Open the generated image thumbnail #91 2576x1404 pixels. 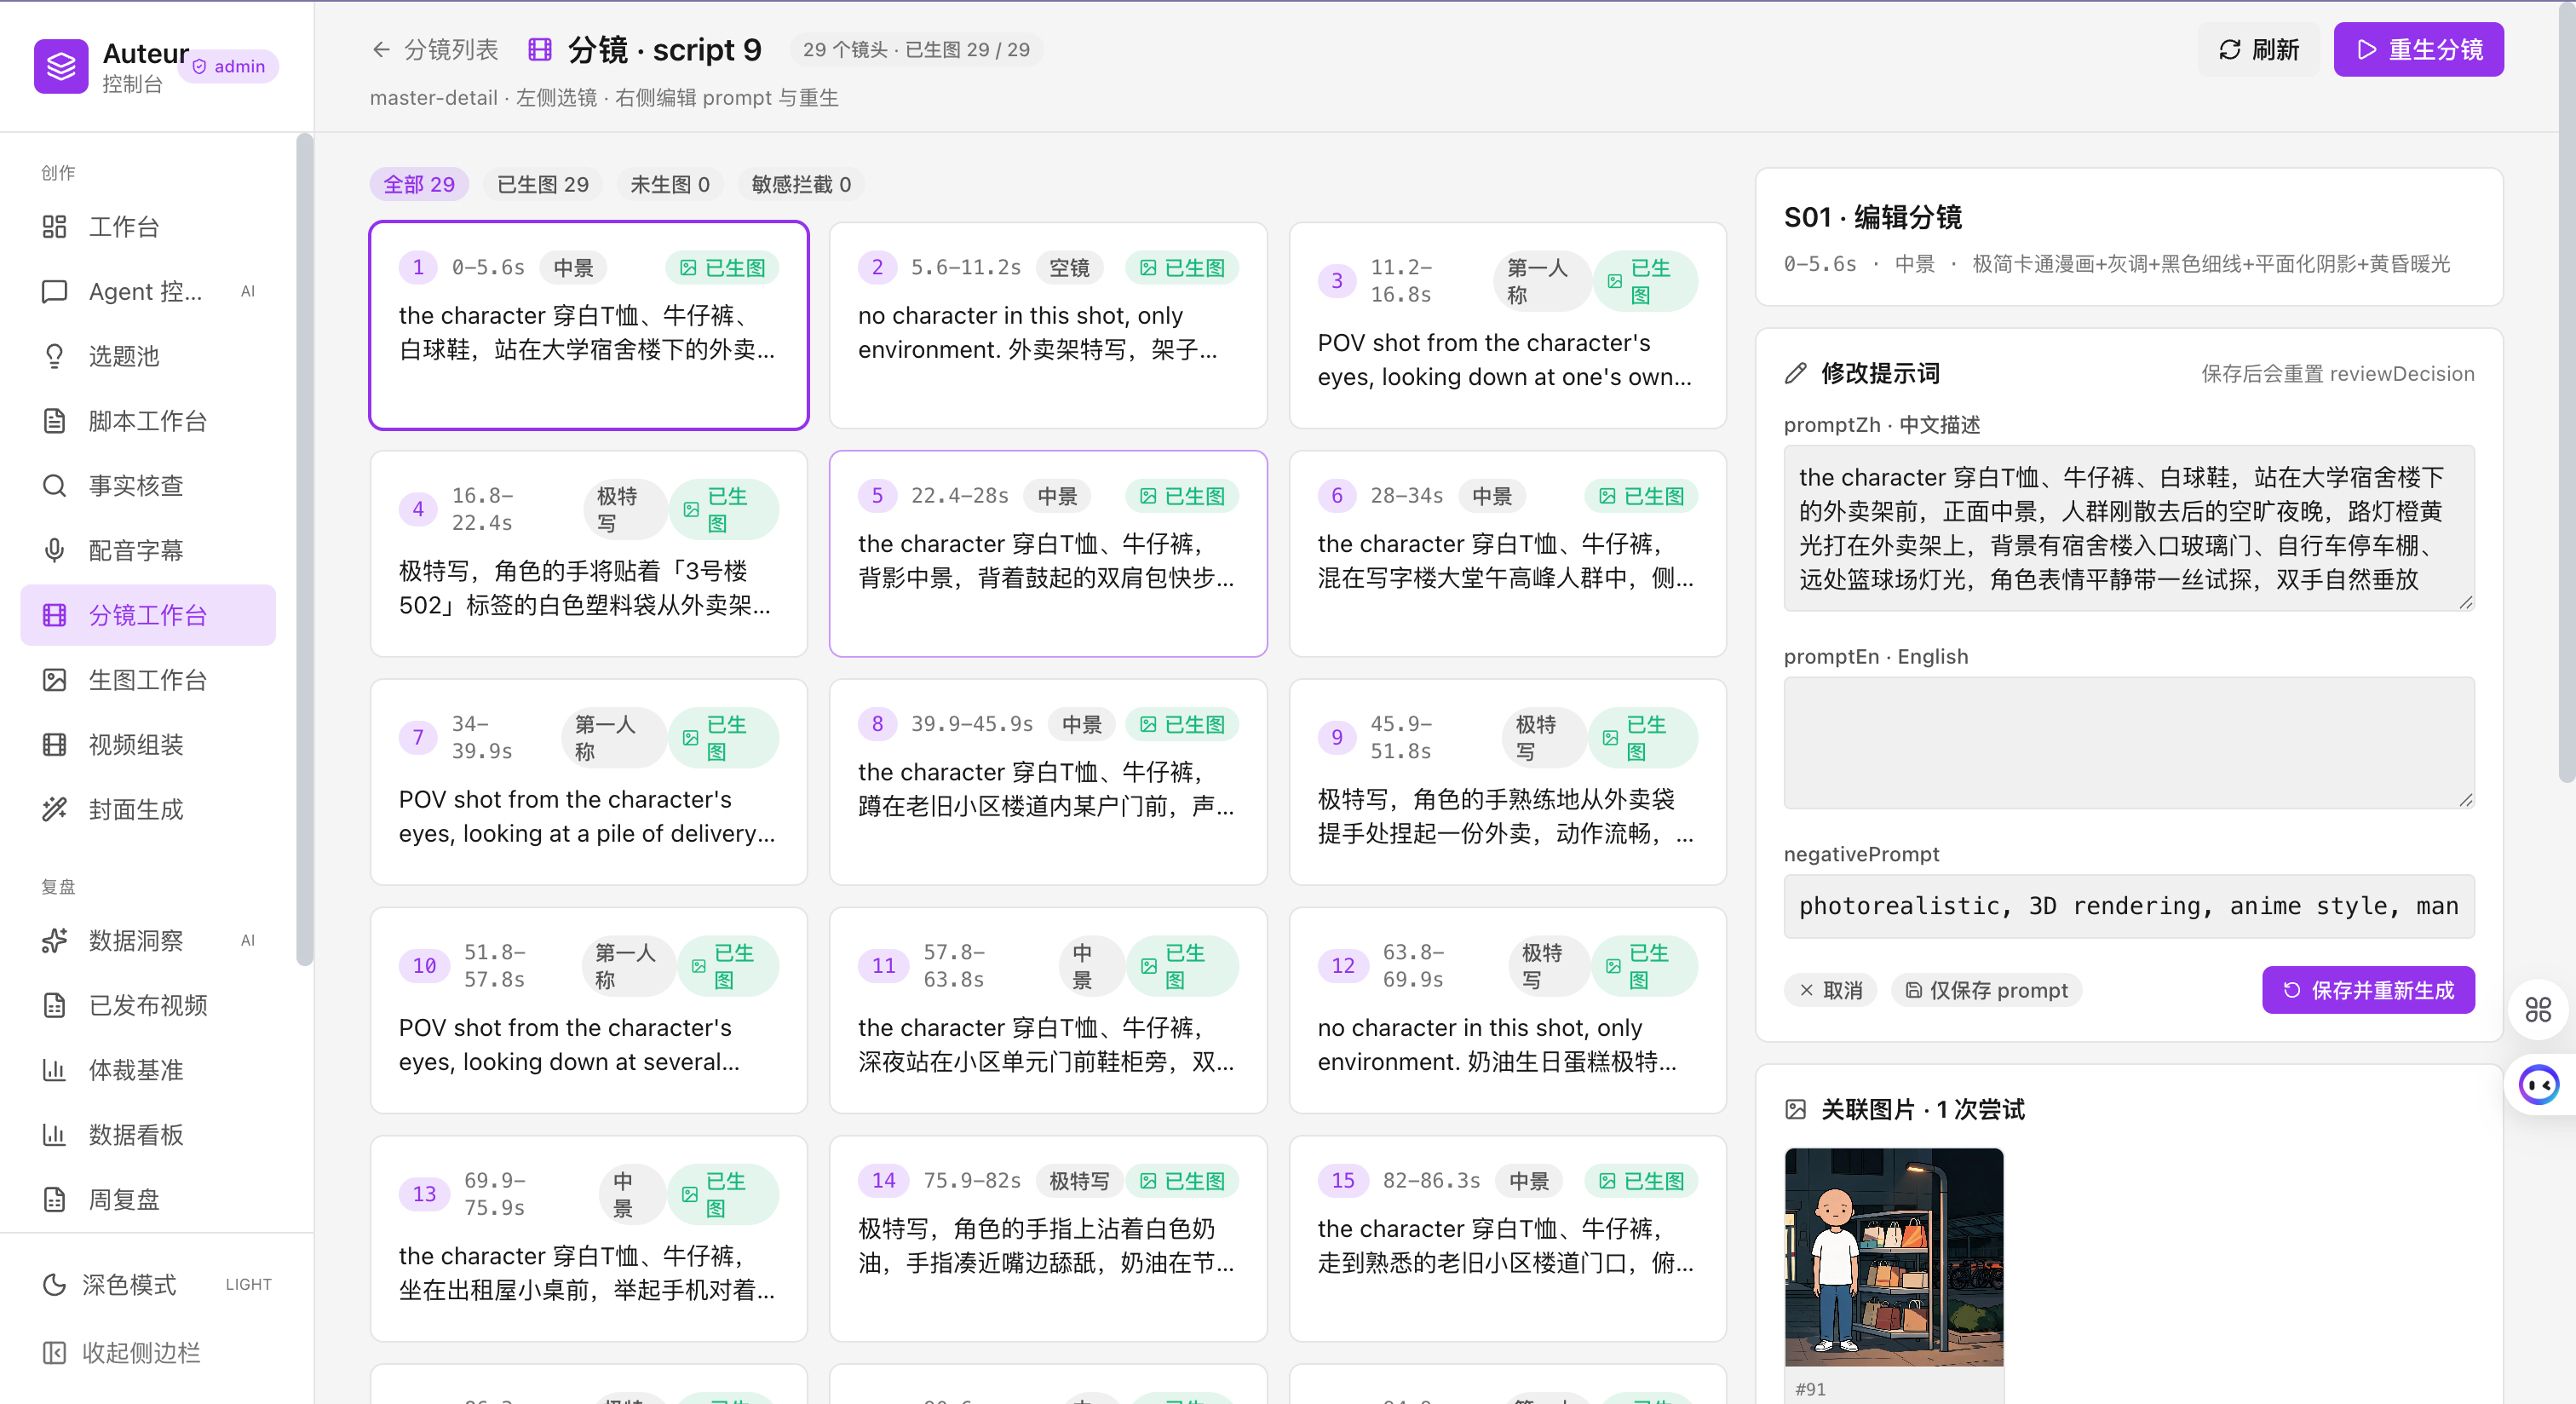[1894, 1257]
